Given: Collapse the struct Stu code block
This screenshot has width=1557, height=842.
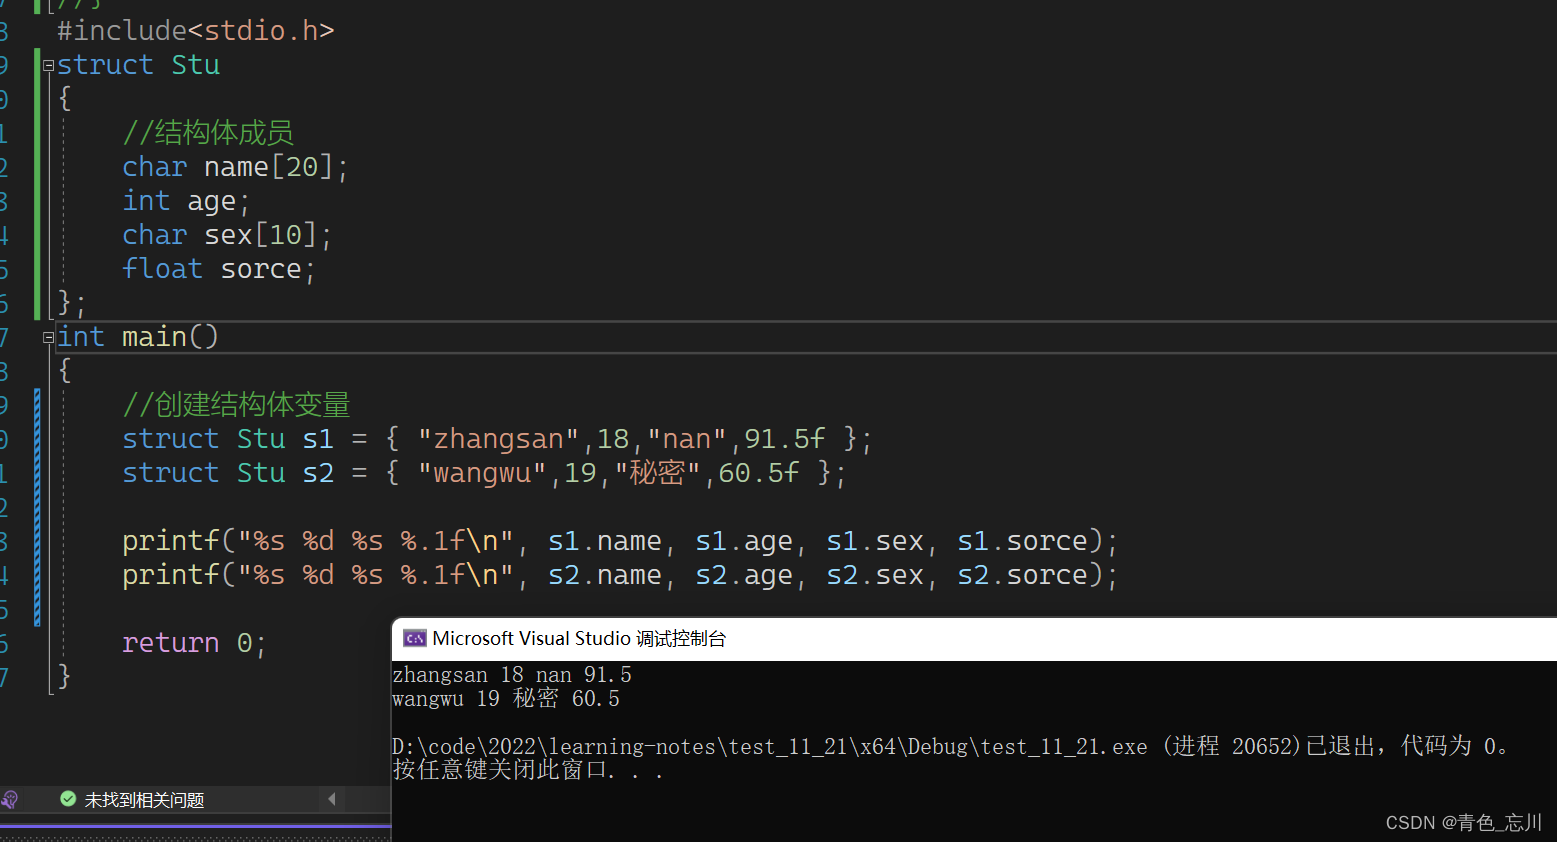Looking at the screenshot, I should pyautogui.click(x=47, y=64).
